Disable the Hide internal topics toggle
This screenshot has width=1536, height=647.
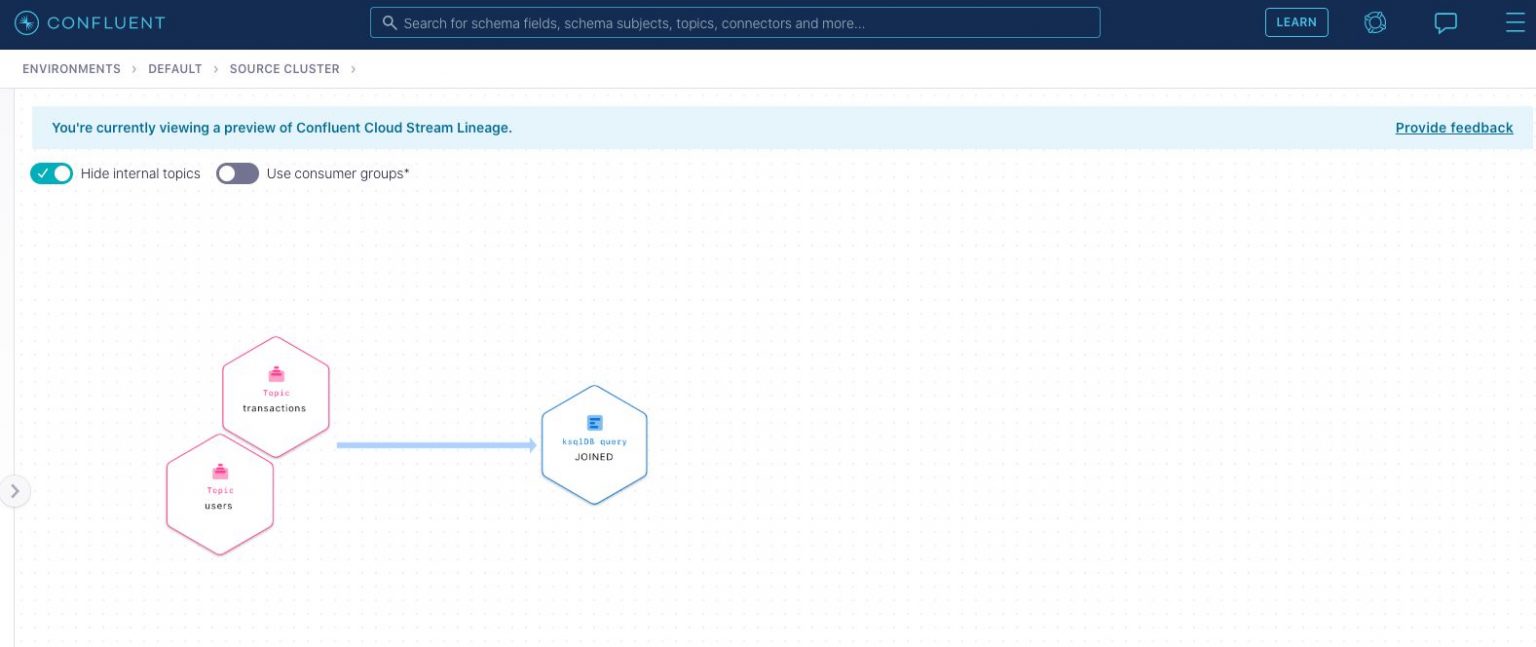click(52, 173)
